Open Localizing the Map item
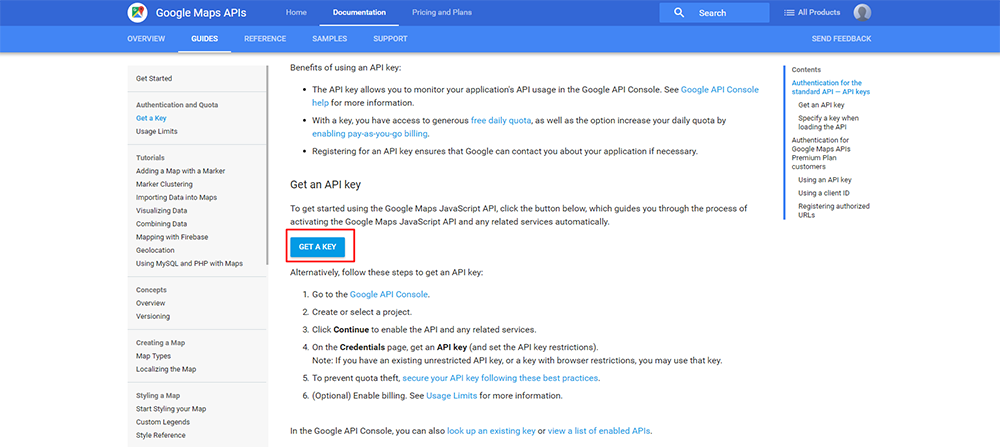The width and height of the screenshot is (1000, 447). [x=166, y=369]
